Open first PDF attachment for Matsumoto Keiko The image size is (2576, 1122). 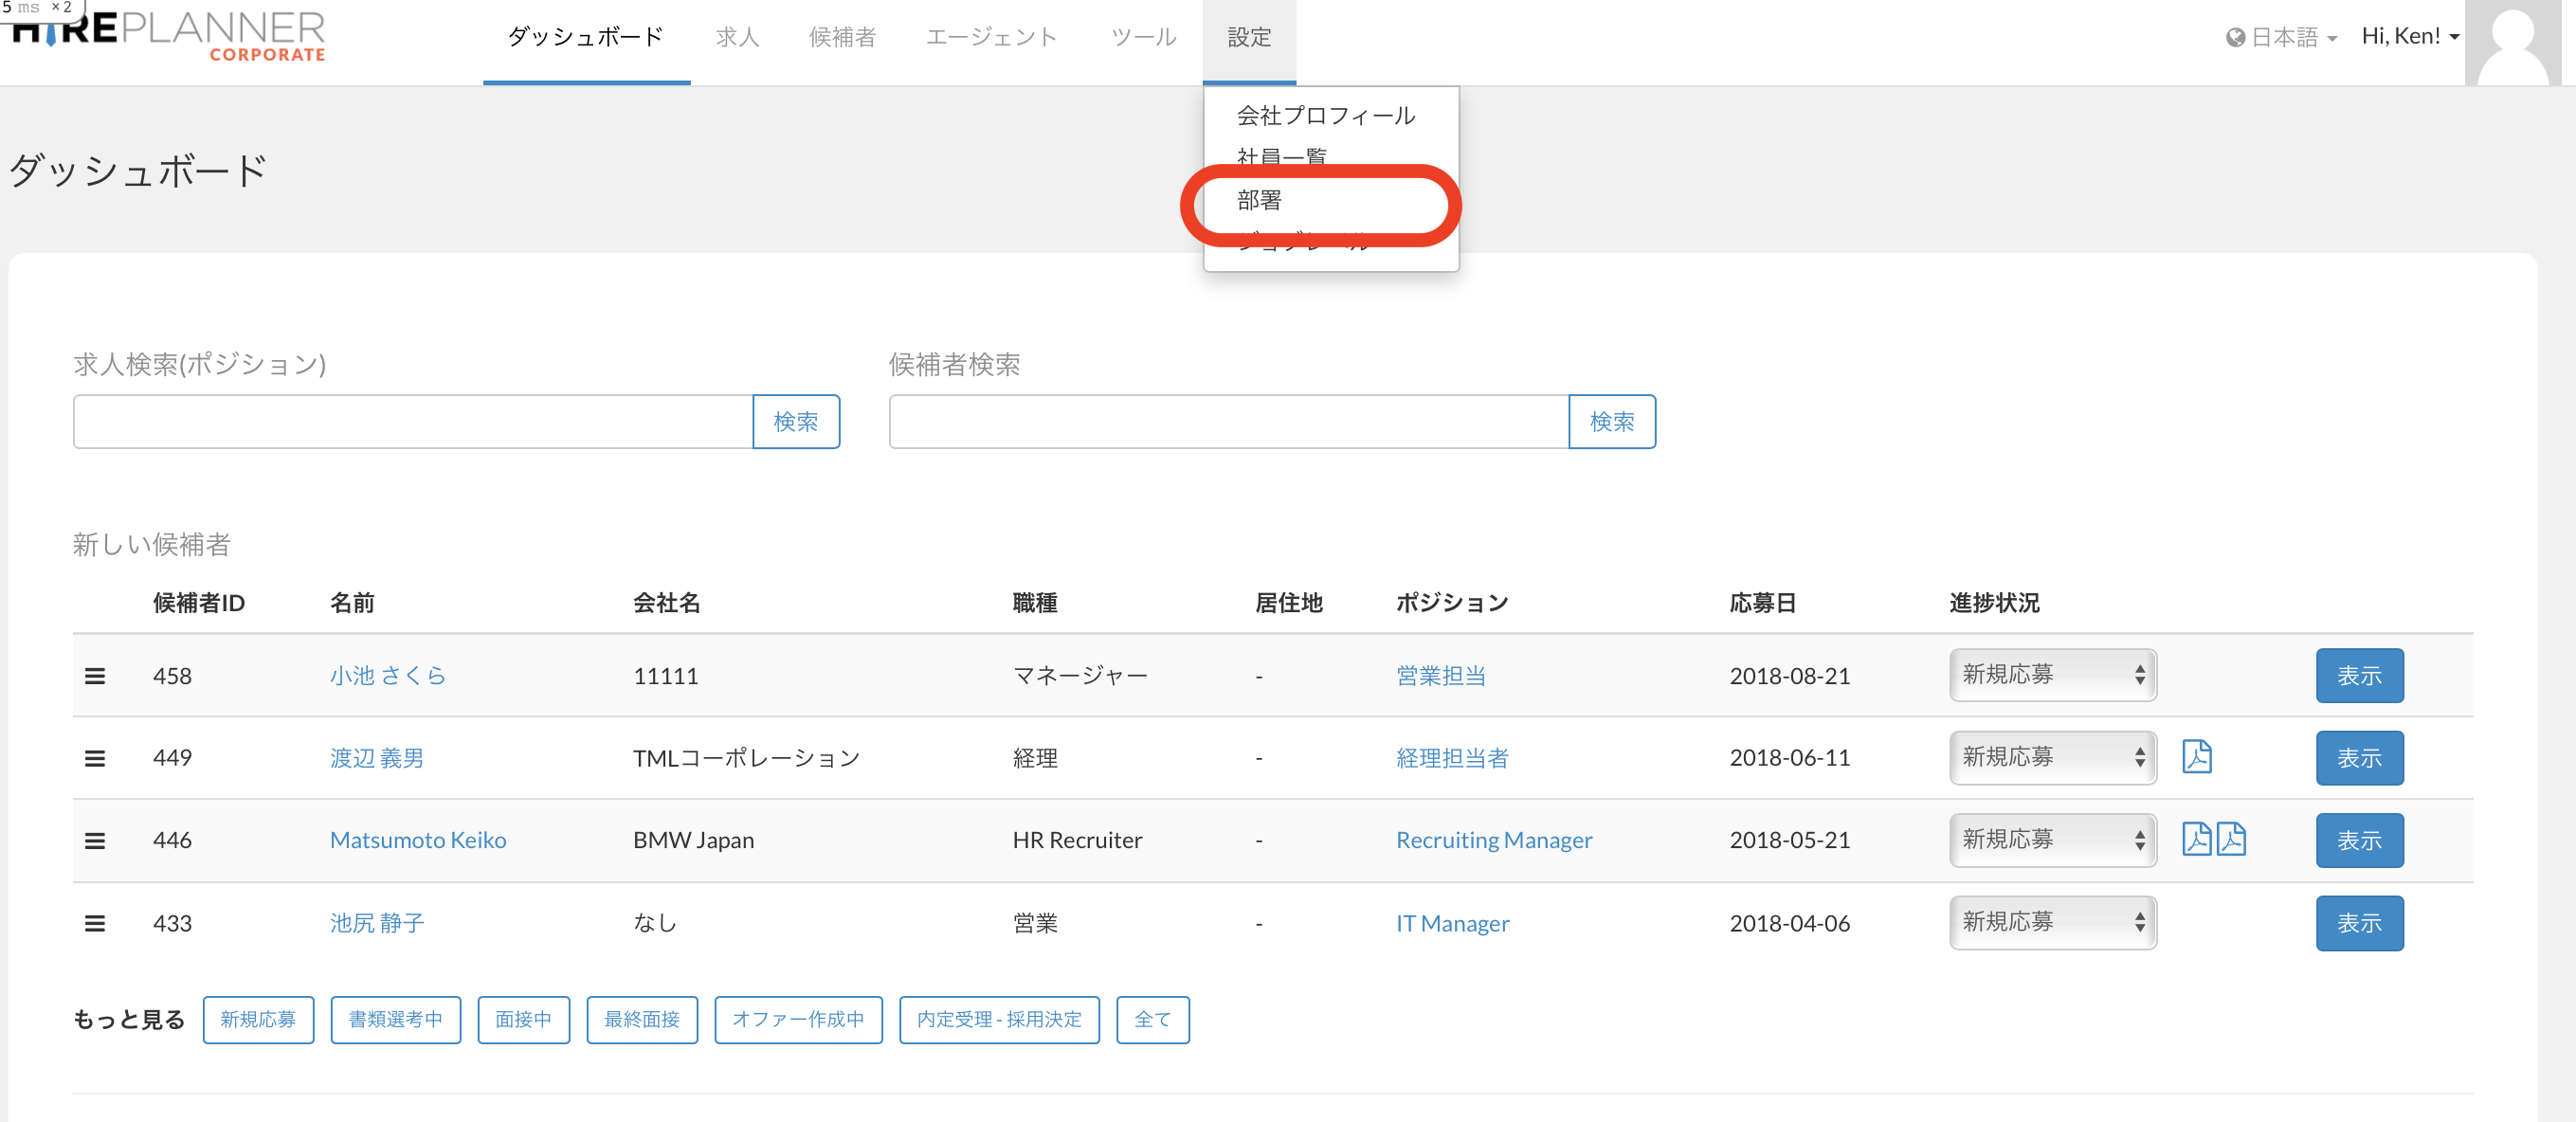coord(2196,839)
